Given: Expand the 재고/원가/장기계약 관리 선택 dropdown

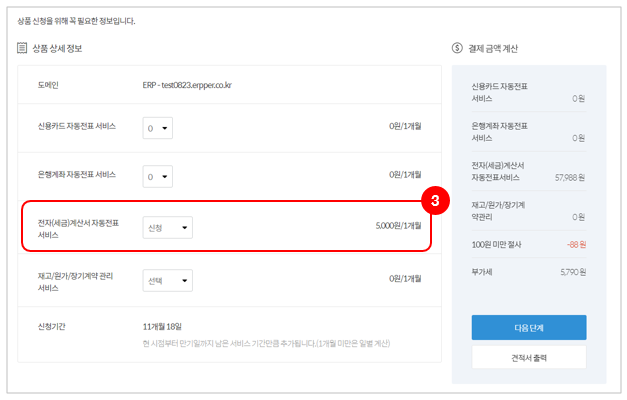Looking at the screenshot, I should point(167,281).
